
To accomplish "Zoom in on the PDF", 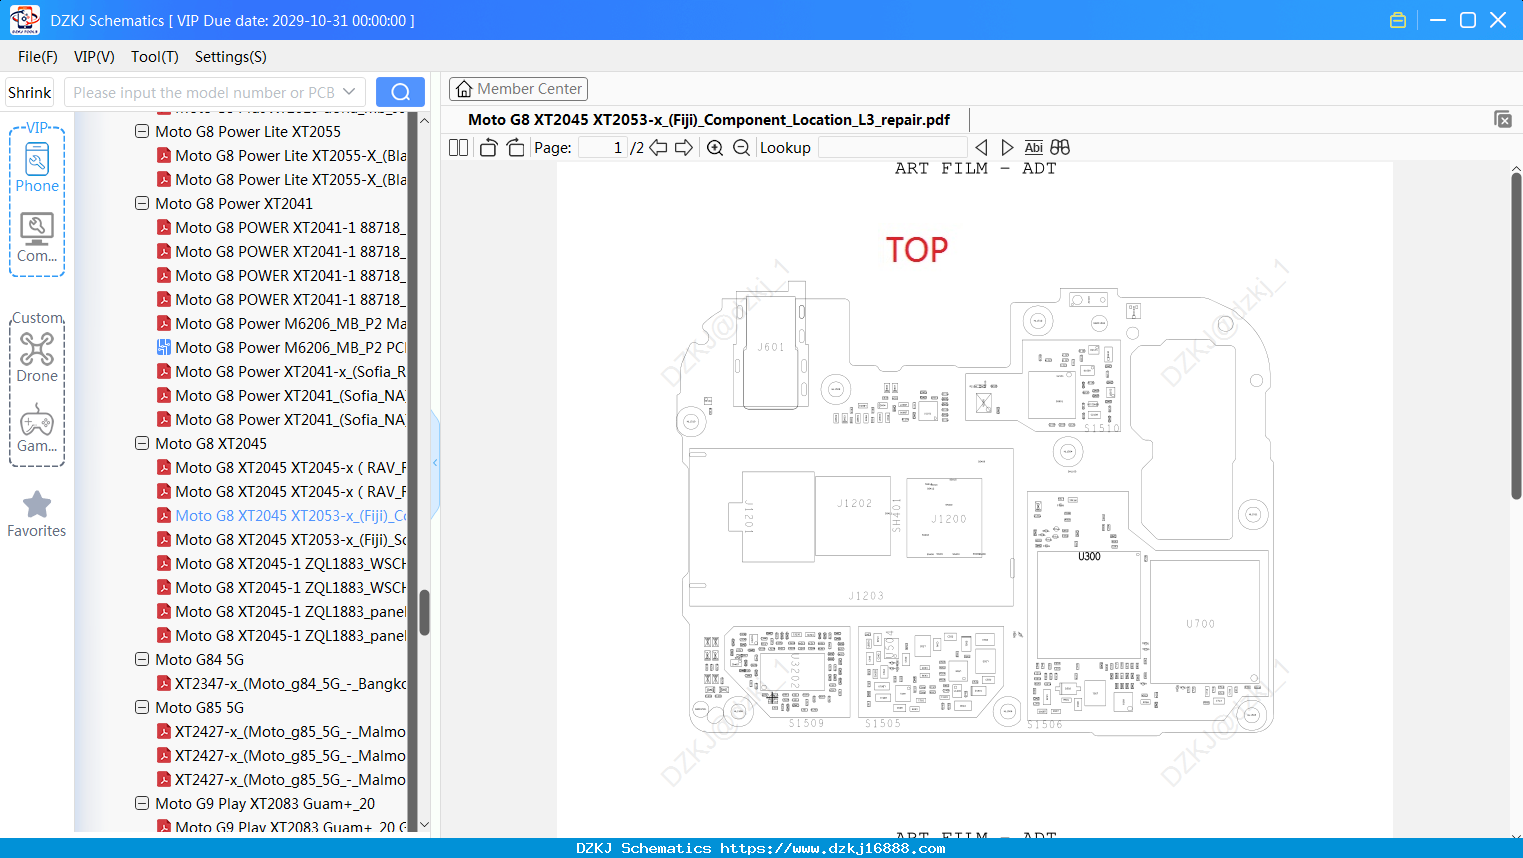I will point(715,148).
